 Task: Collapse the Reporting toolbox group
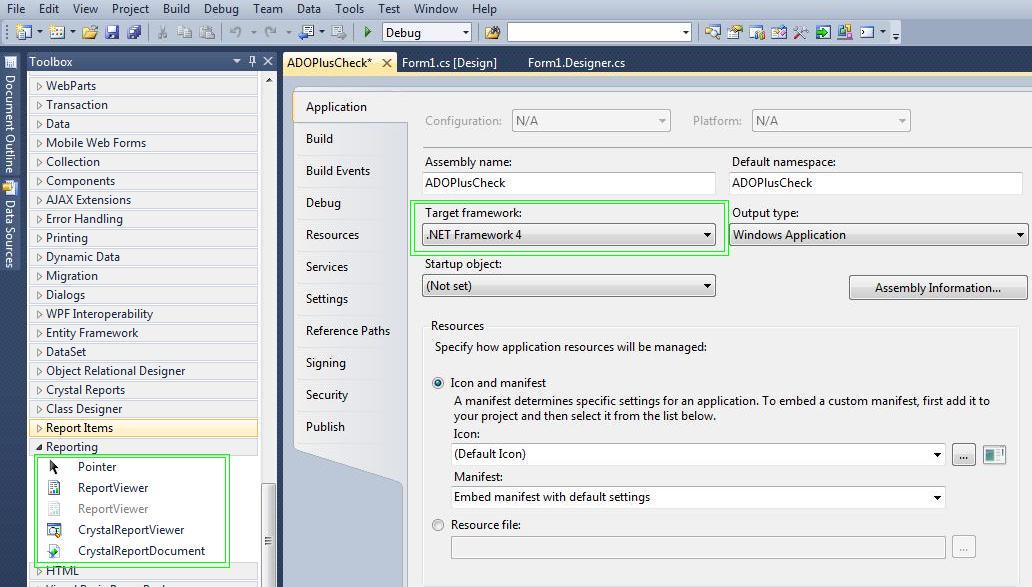39,447
